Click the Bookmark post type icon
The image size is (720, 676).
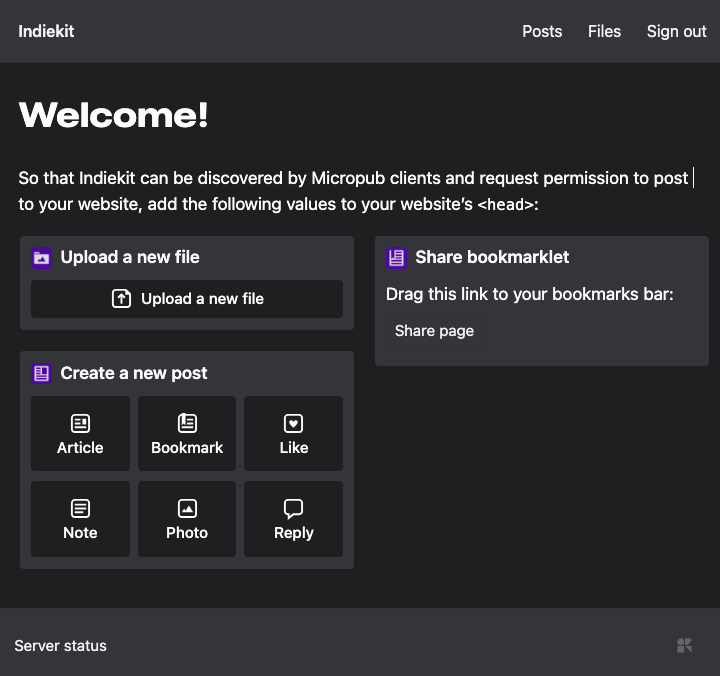pyautogui.click(x=187, y=423)
